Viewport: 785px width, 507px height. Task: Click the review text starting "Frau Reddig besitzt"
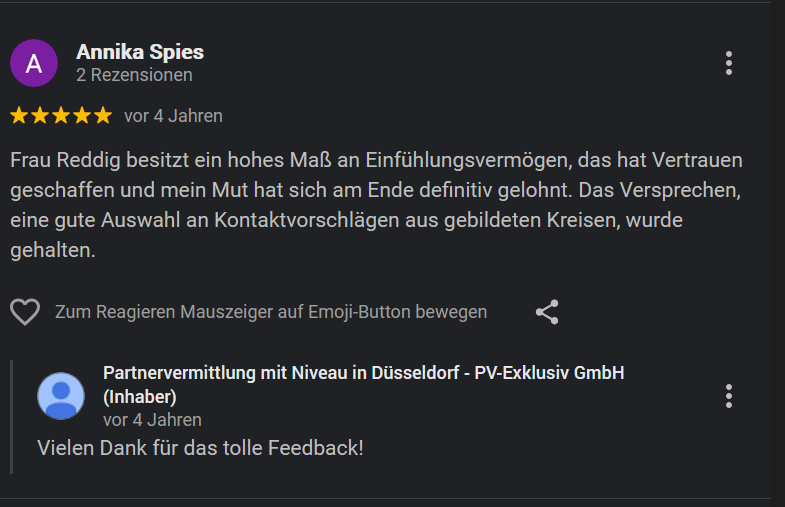(x=377, y=205)
